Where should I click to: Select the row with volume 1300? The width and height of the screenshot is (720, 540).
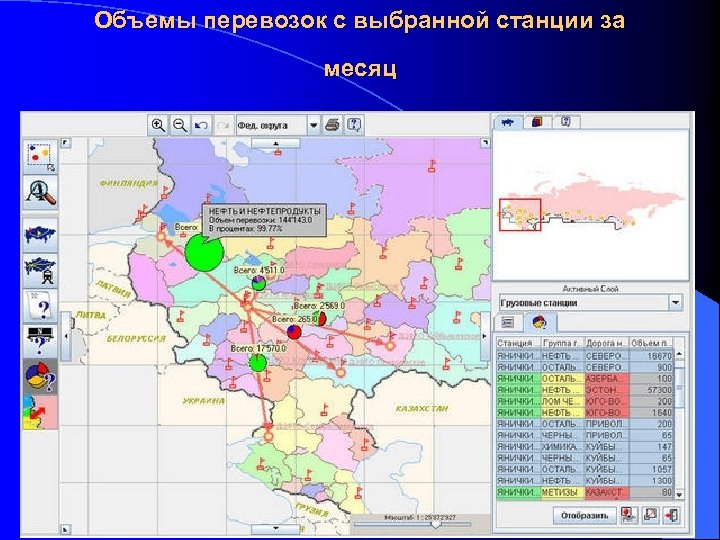tap(585, 480)
